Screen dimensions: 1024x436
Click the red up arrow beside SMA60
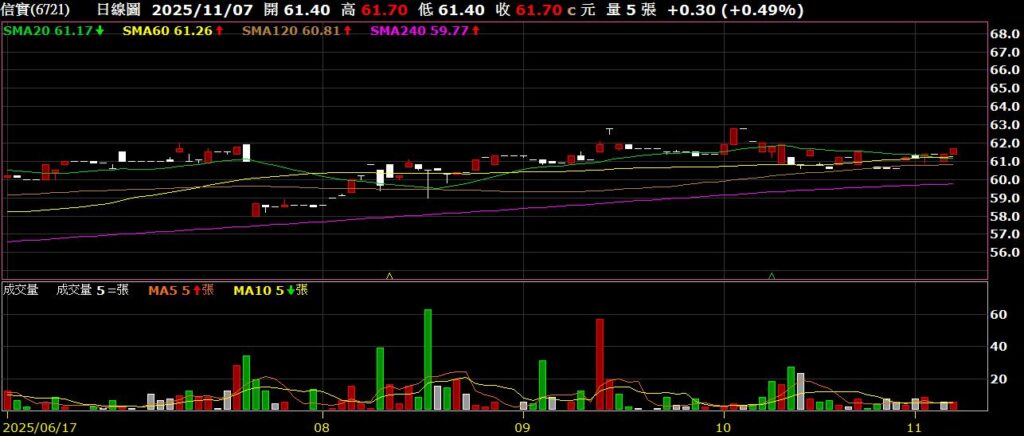tap(219, 32)
